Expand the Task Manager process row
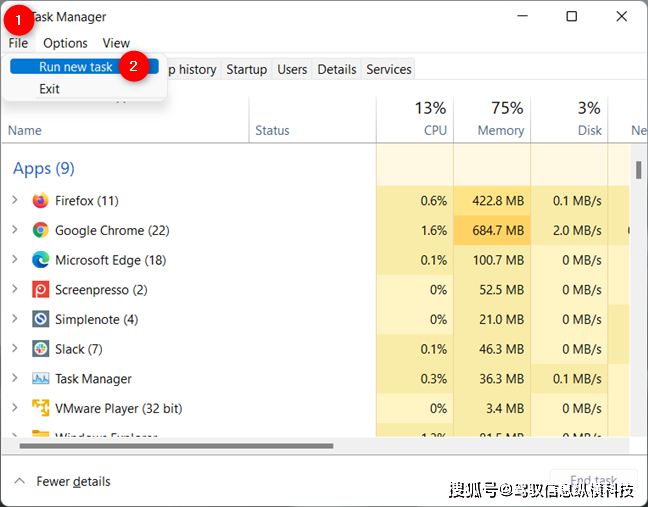 [15, 378]
